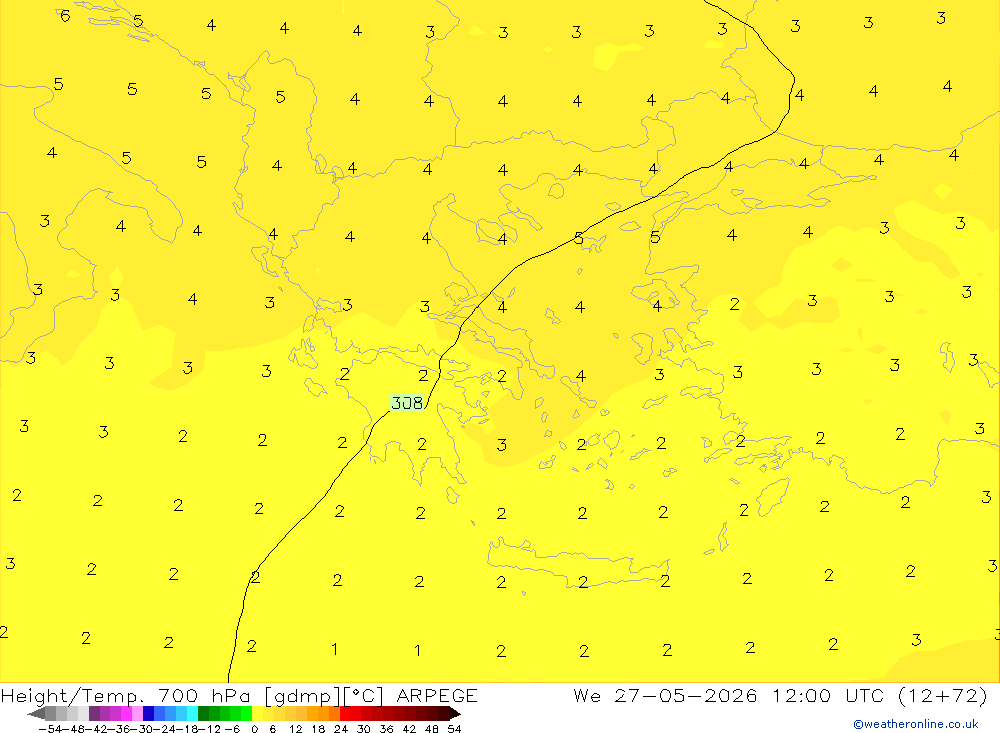
Task: Select the gray left arrow end of the legend
Action: [36, 713]
